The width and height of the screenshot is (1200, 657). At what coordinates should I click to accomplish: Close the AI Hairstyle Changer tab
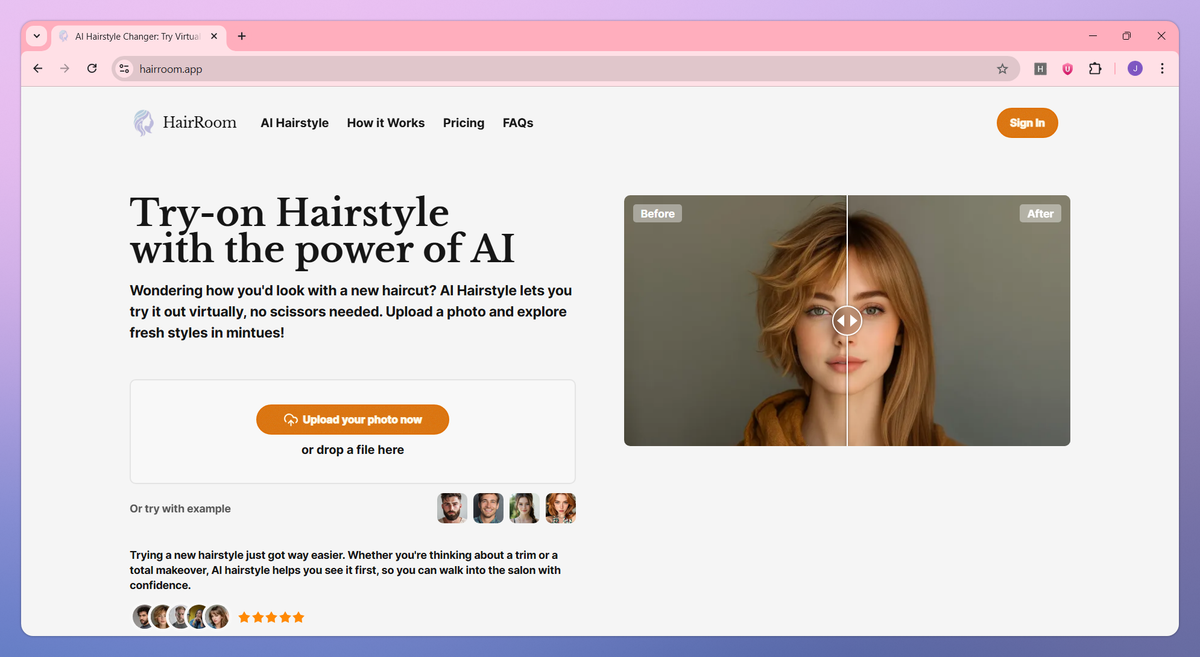click(216, 36)
